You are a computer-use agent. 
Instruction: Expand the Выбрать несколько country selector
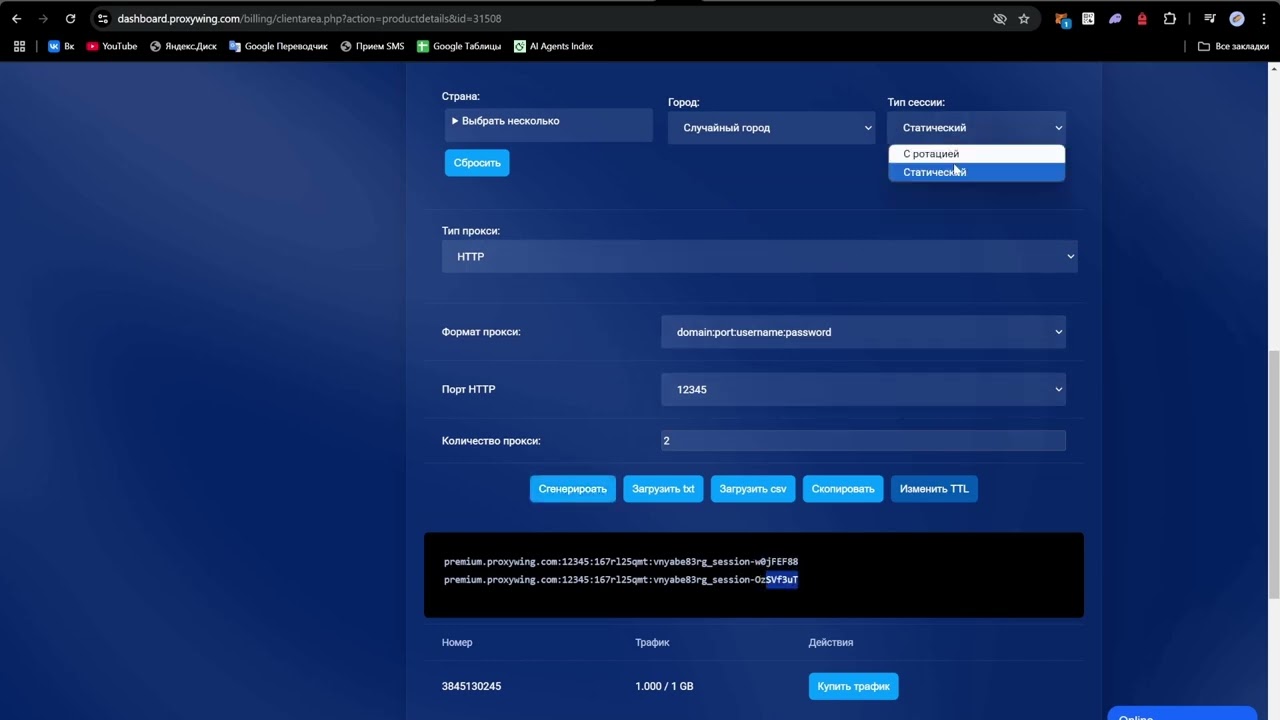point(549,121)
